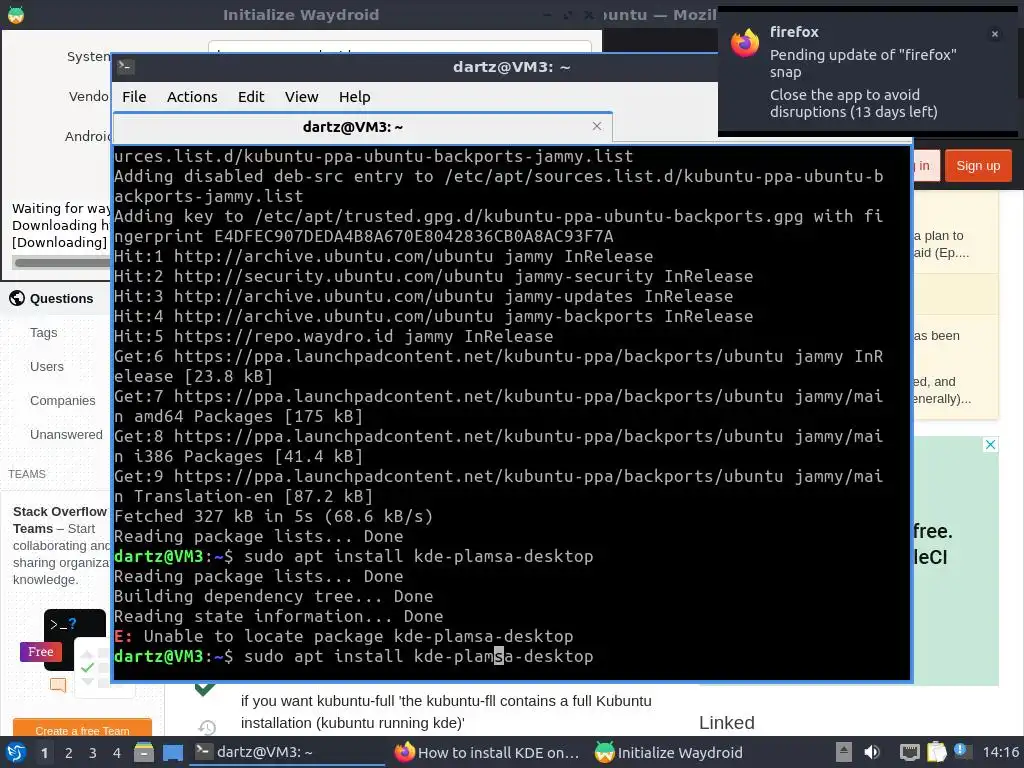Click the Firefox logo in the notification
1024x768 pixels.
744,44
